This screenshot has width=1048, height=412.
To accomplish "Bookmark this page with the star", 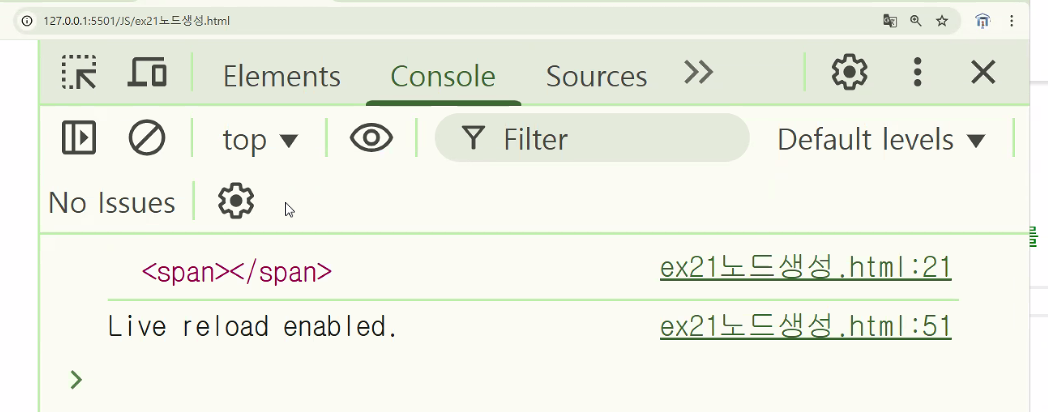I will [x=941, y=20].
